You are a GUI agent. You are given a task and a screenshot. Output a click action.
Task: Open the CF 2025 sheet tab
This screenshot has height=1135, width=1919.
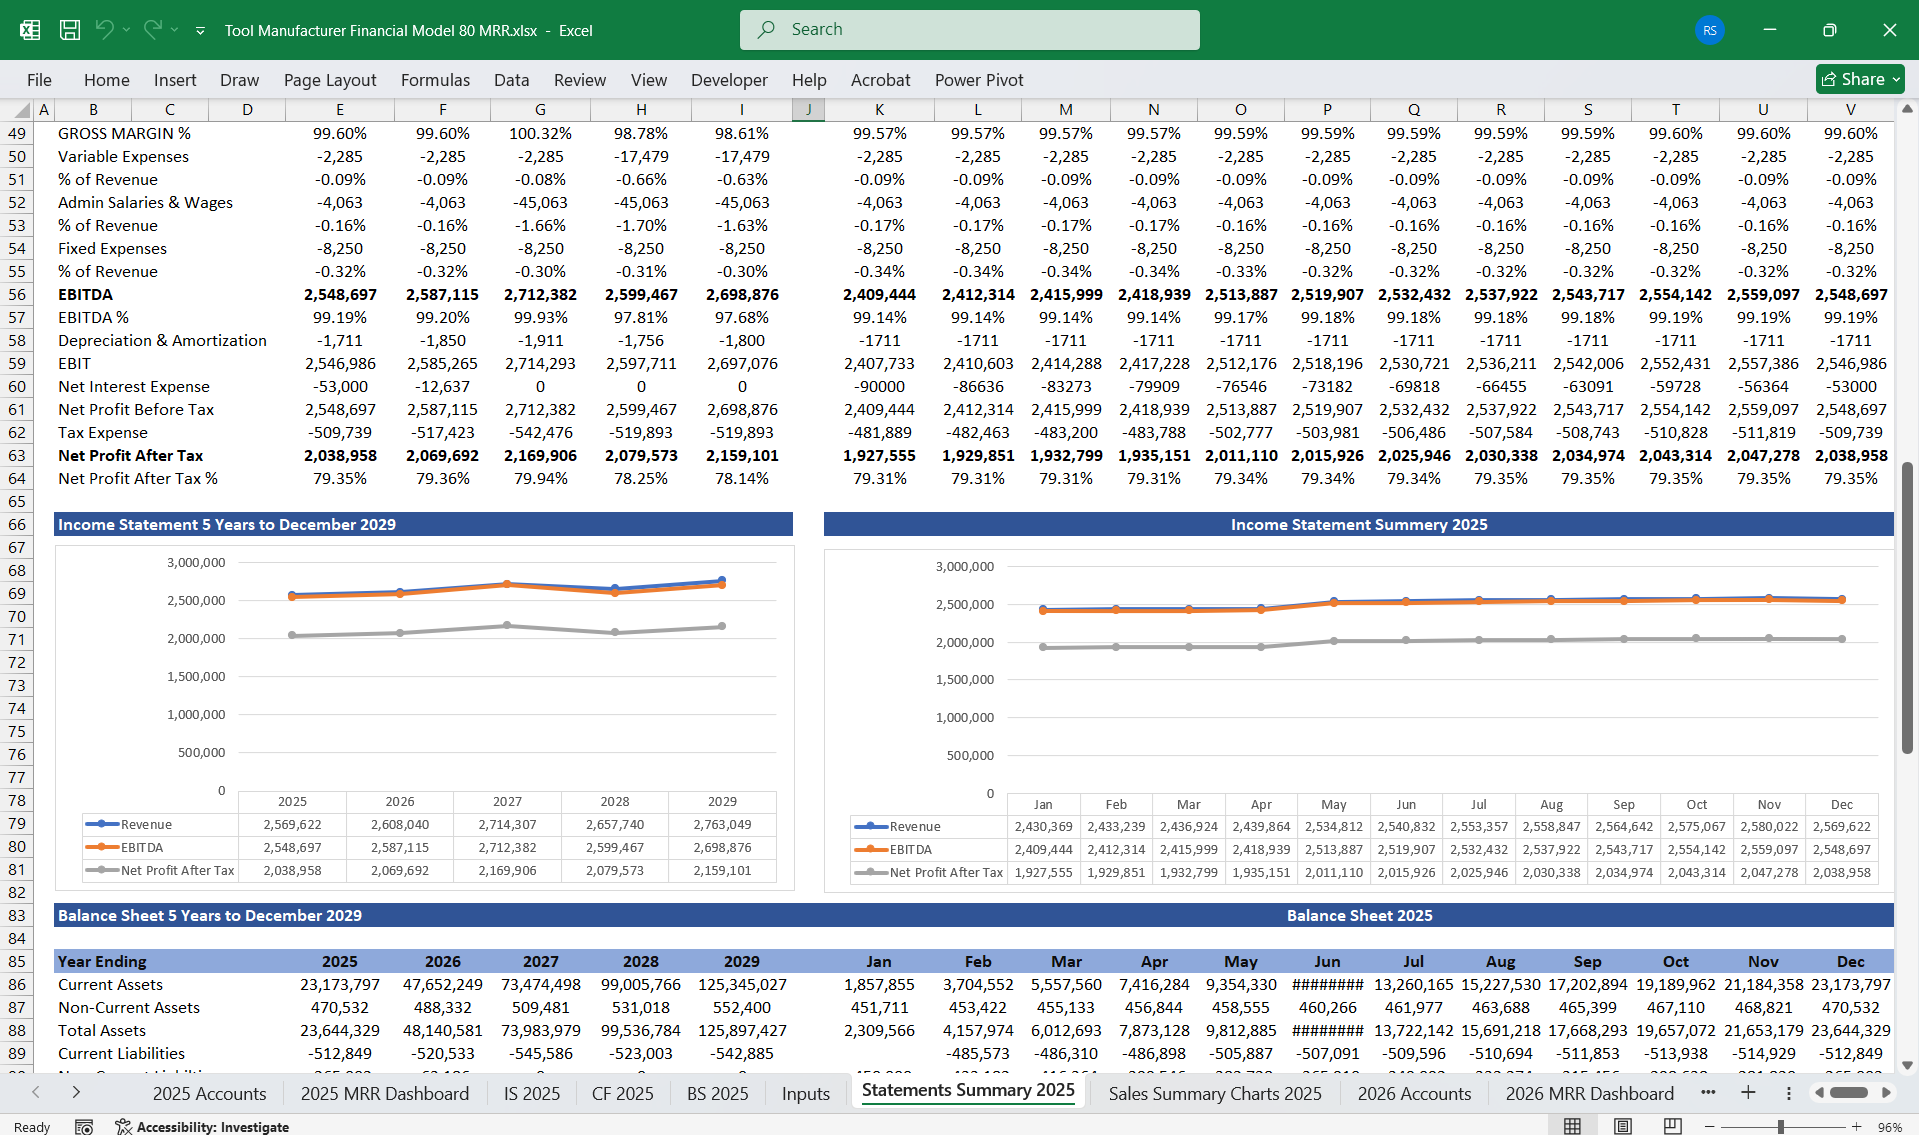point(622,1093)
